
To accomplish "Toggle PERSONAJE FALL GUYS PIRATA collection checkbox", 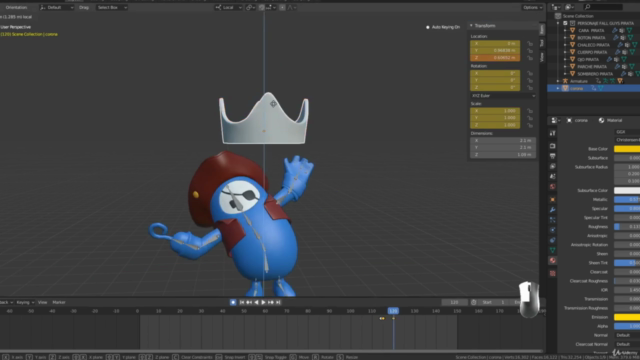I will tap(565, 23).
